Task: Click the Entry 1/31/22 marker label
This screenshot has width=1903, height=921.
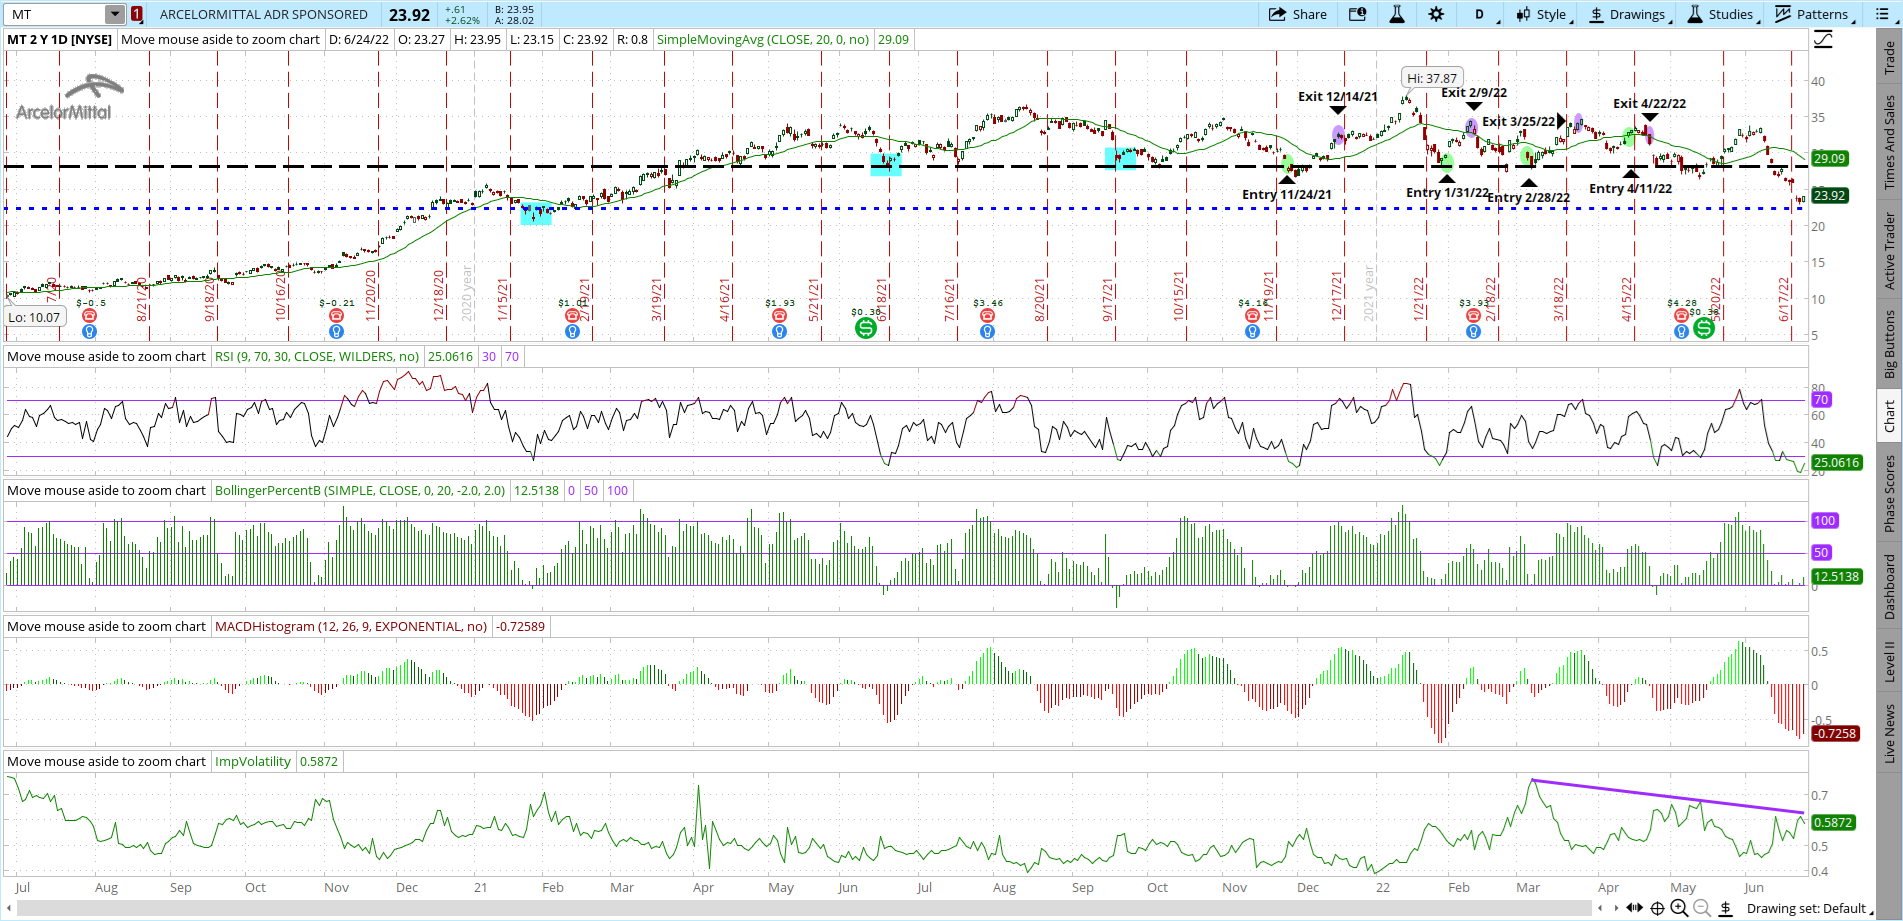Action: pyautogui.click(x=1448, y=193)
